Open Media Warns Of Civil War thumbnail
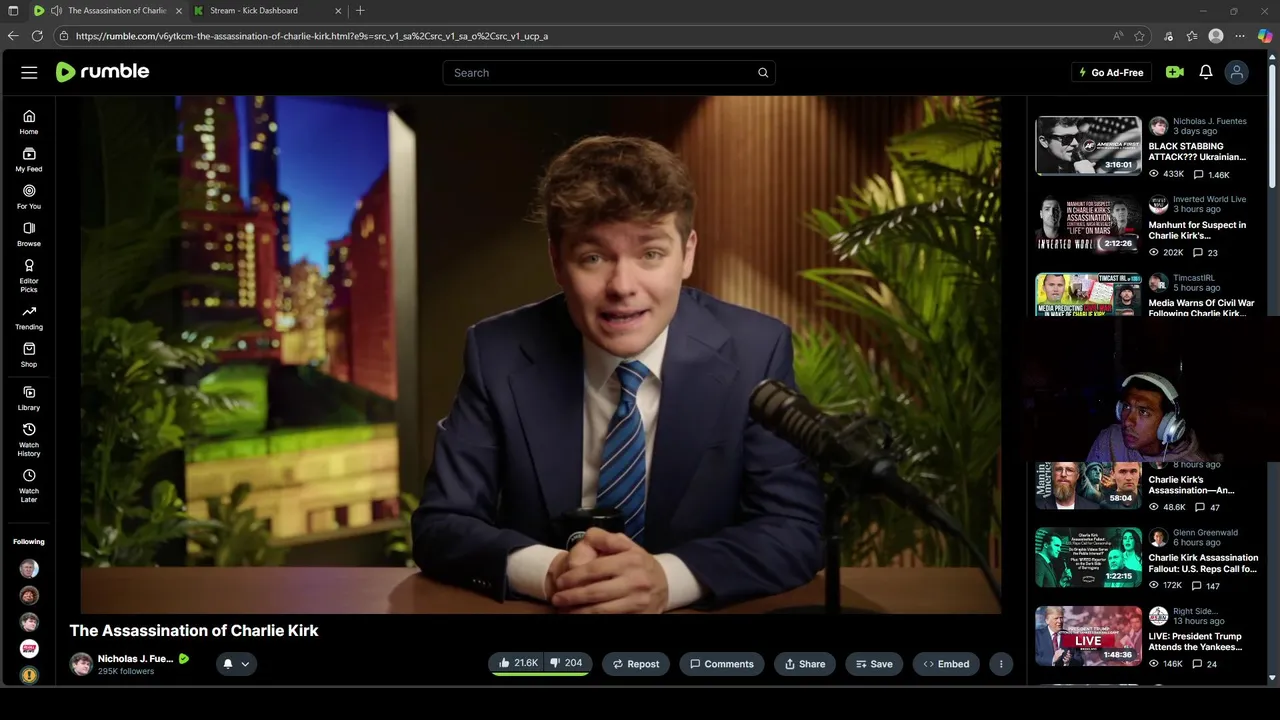The height and width of the screenshot is (720, 1280). pyautogui.click(x=1088, y=295)
